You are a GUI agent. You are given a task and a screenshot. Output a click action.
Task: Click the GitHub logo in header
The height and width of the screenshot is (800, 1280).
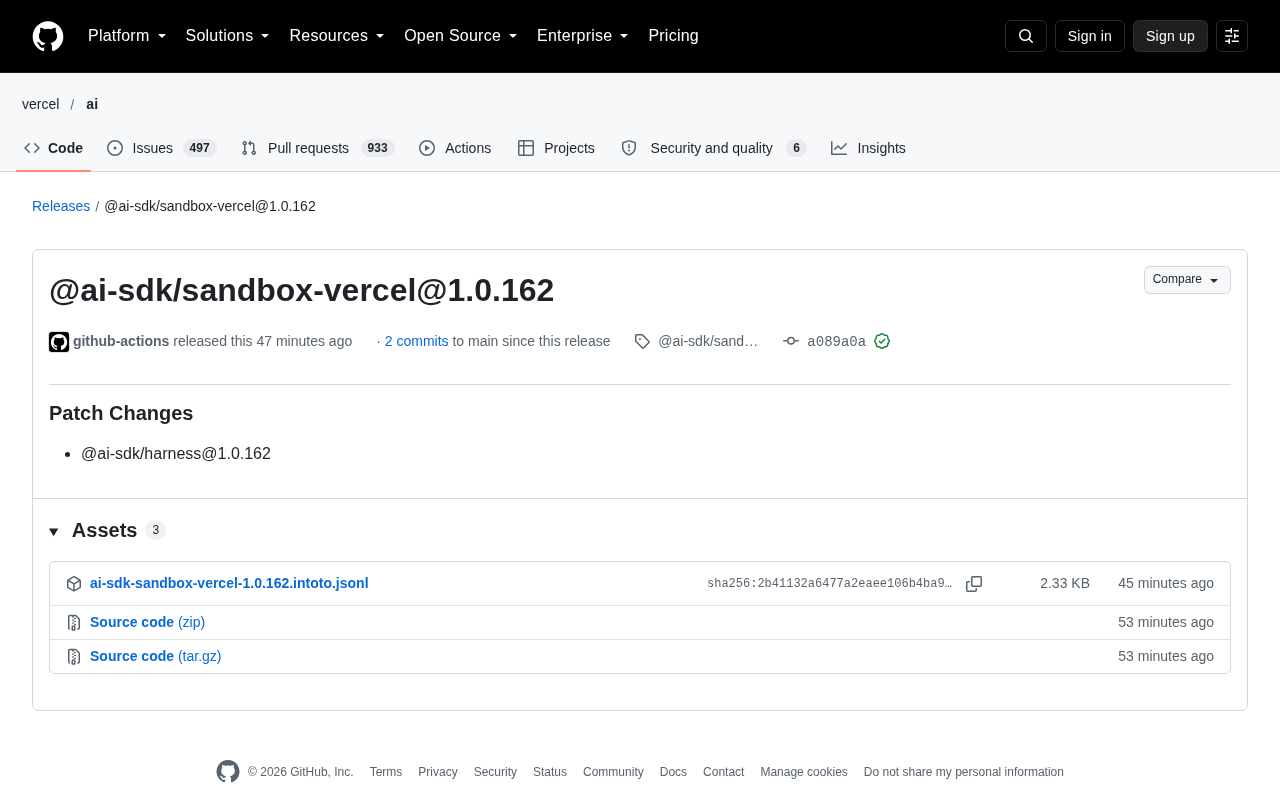(48, 36)
